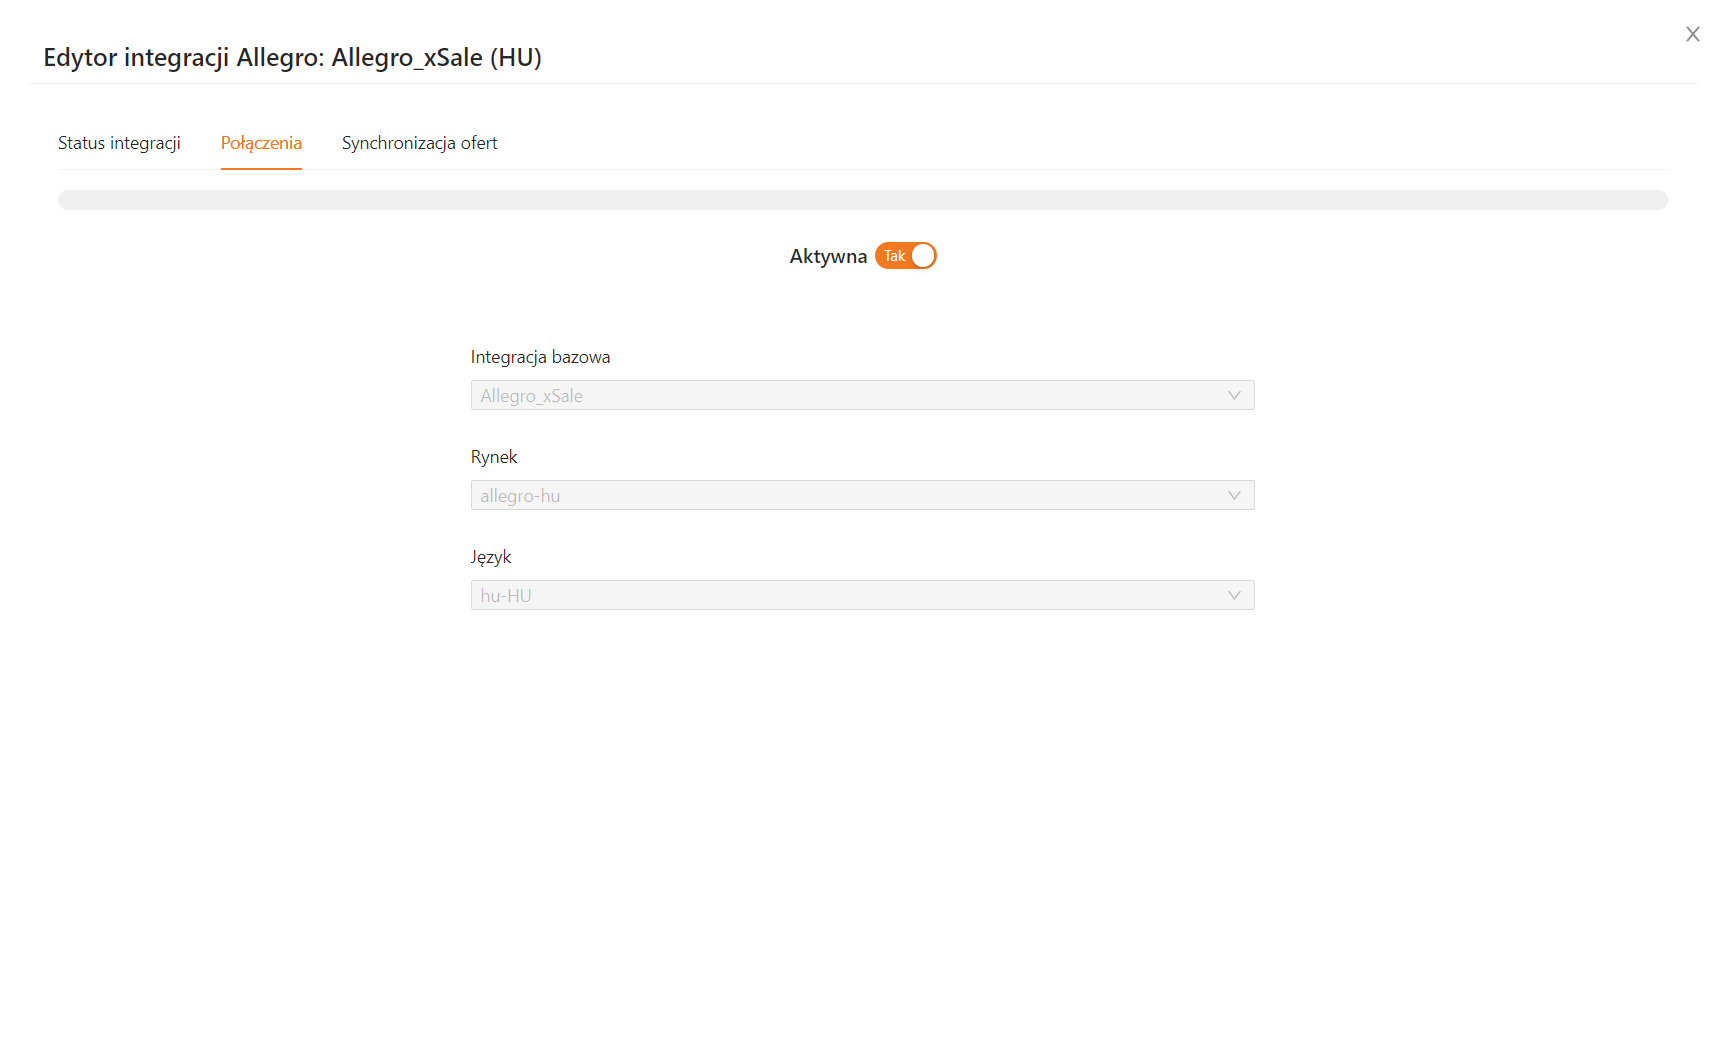Click the chevron arrow in the Rynek field
The height and width of the screenshot is (1038, 1722).
click(1234, 495)
